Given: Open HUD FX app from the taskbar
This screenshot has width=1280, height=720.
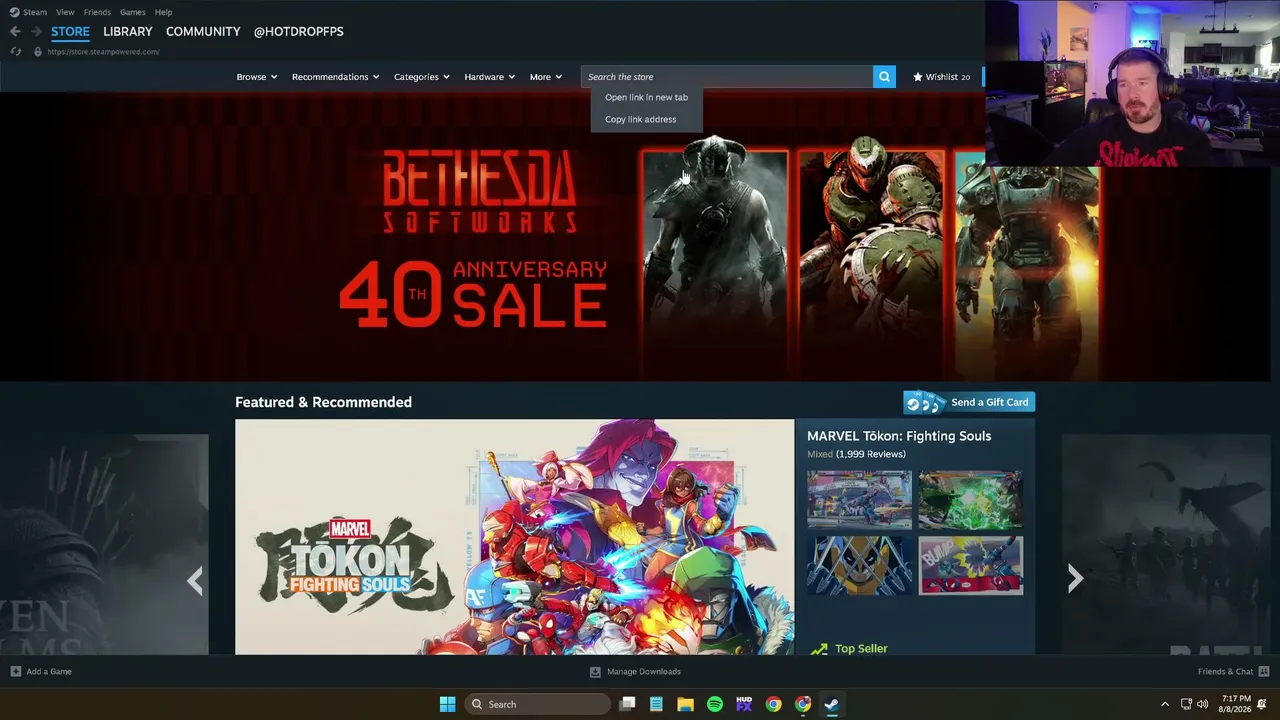Looking at the screenshot, I should 744,704.
